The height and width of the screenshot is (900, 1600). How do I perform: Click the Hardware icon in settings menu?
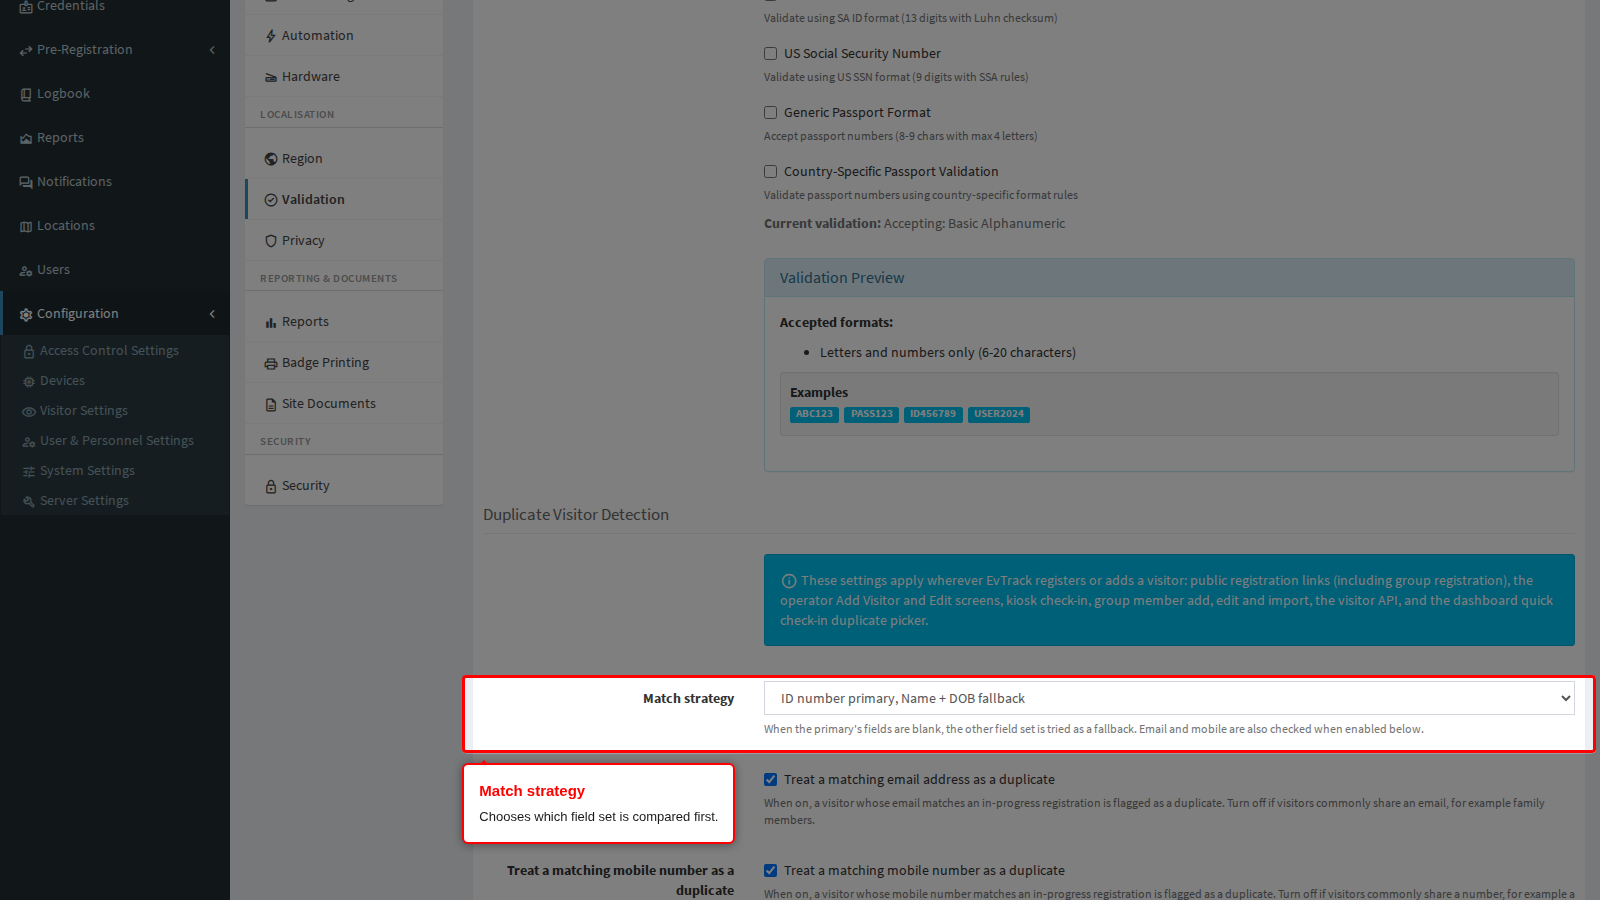pyautogui.click(x=270, y=77)
